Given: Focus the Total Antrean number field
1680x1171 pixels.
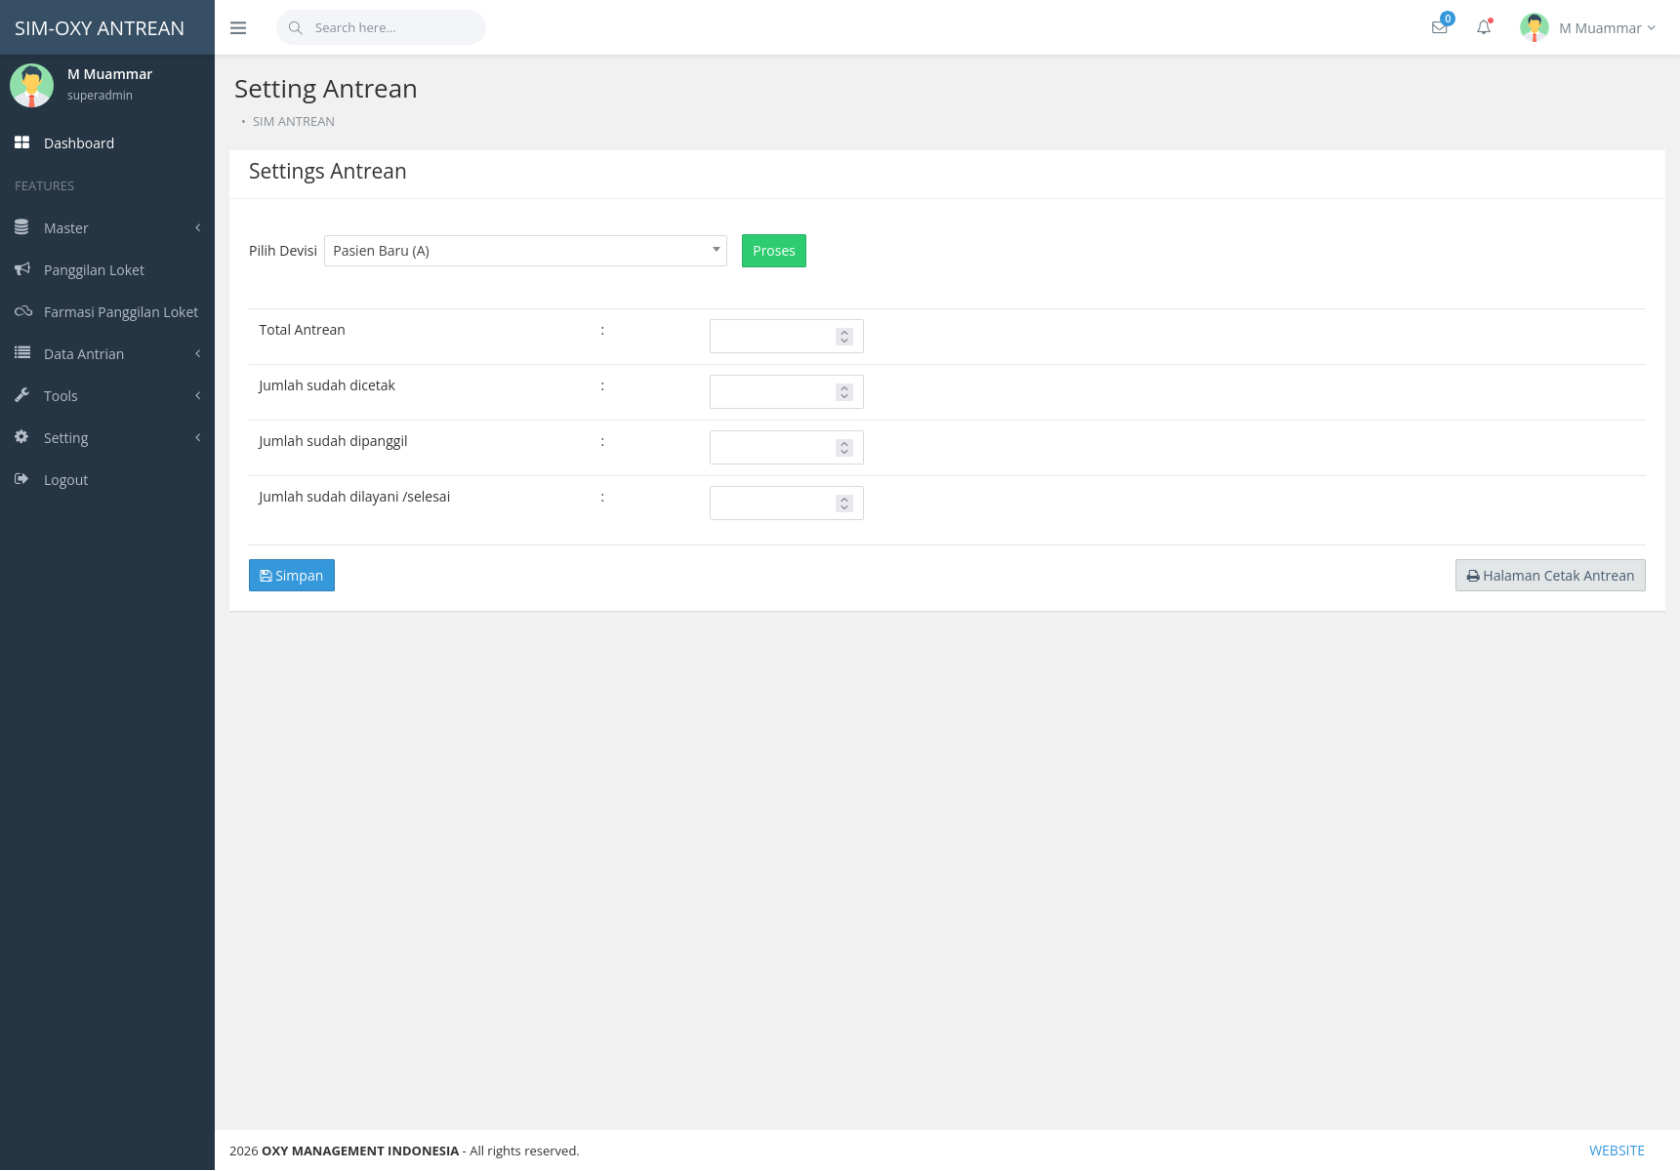Looking at the screenshot, I should (786, 337).
